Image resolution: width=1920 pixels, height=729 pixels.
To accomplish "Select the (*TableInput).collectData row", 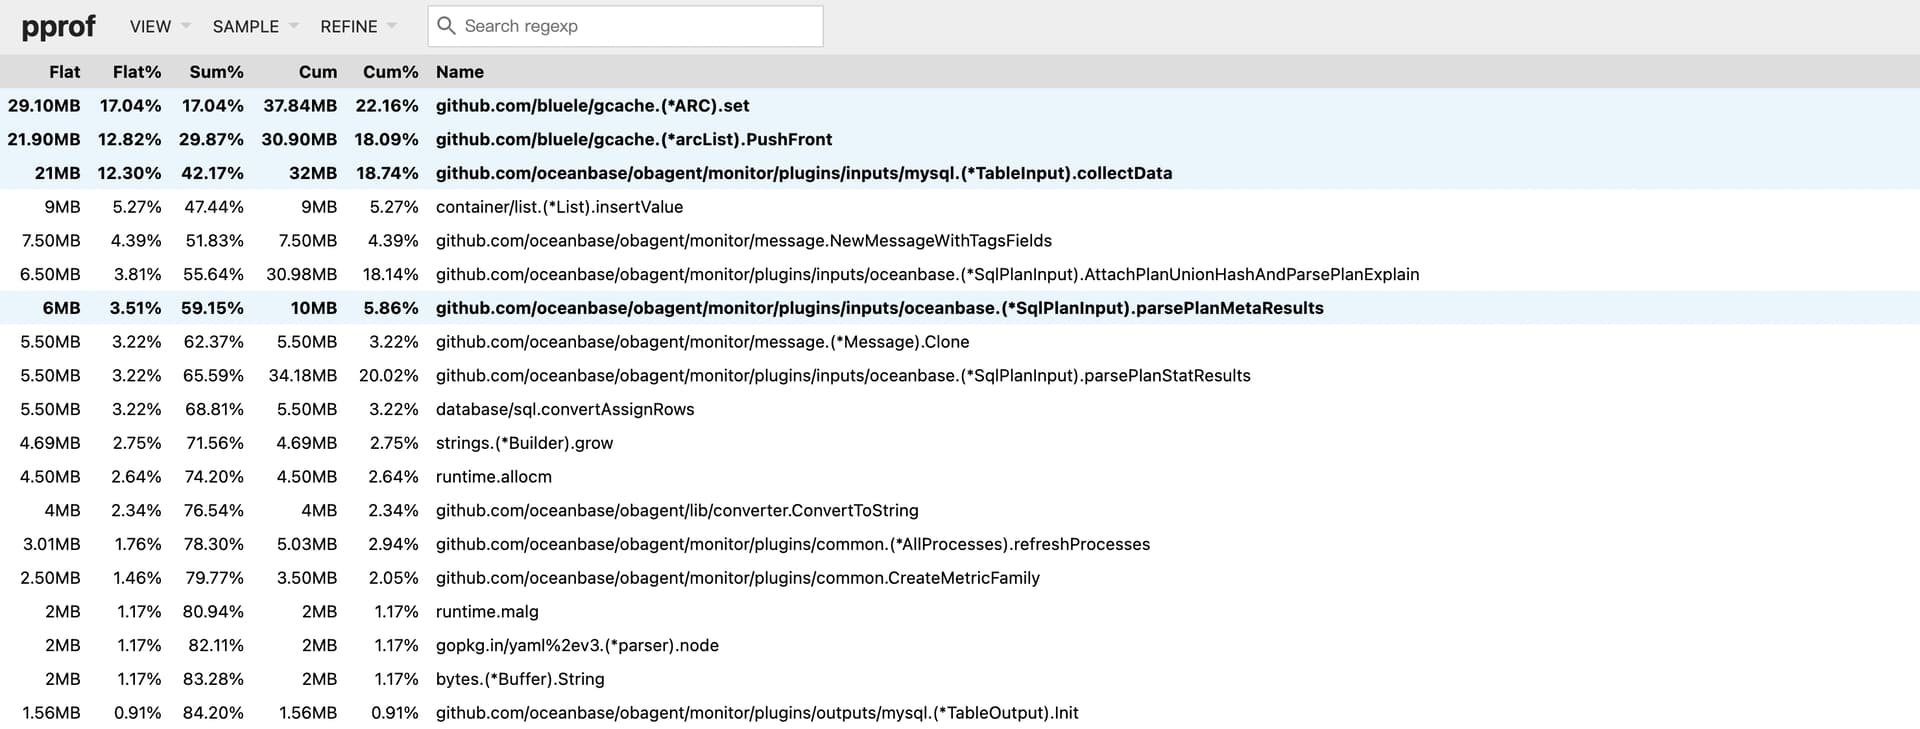I will tap(960, 173).
